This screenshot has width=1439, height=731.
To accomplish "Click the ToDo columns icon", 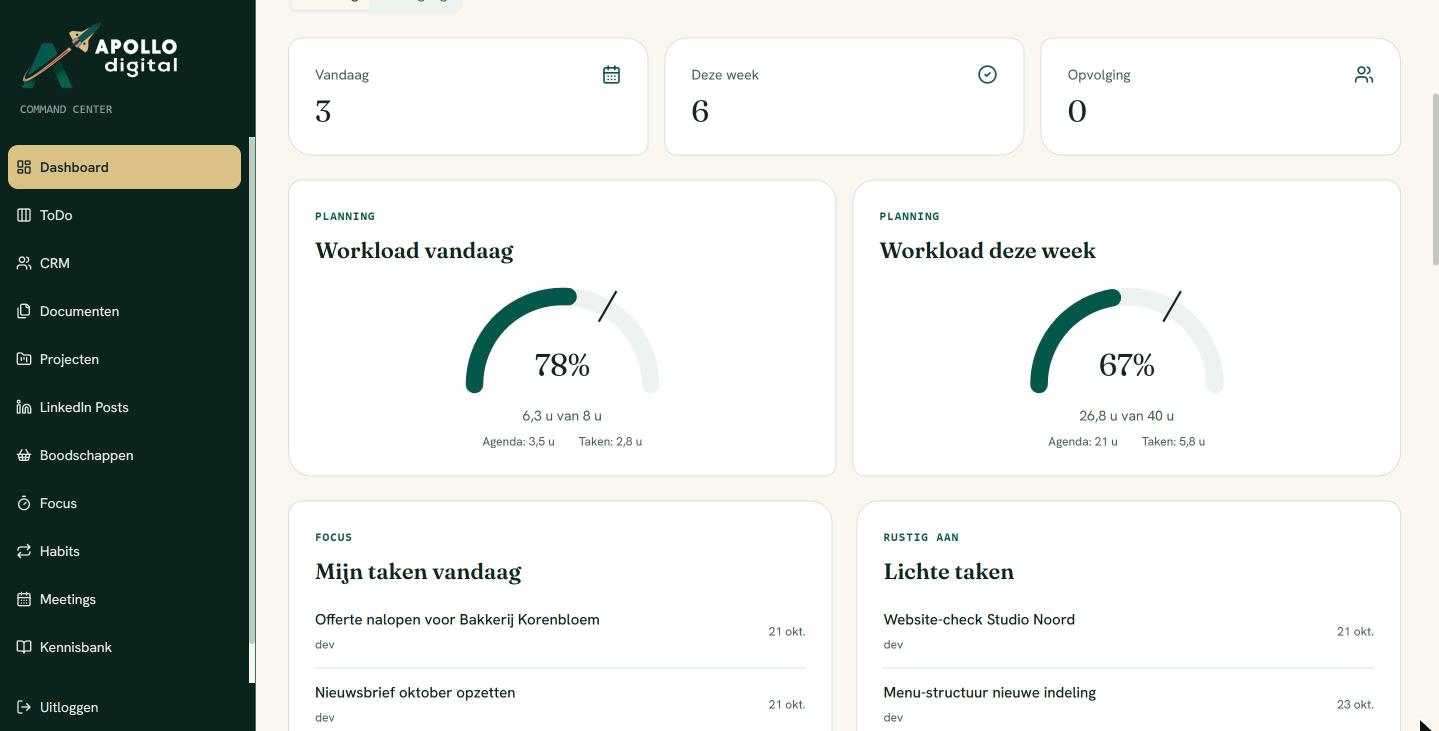I will point(24,215).
